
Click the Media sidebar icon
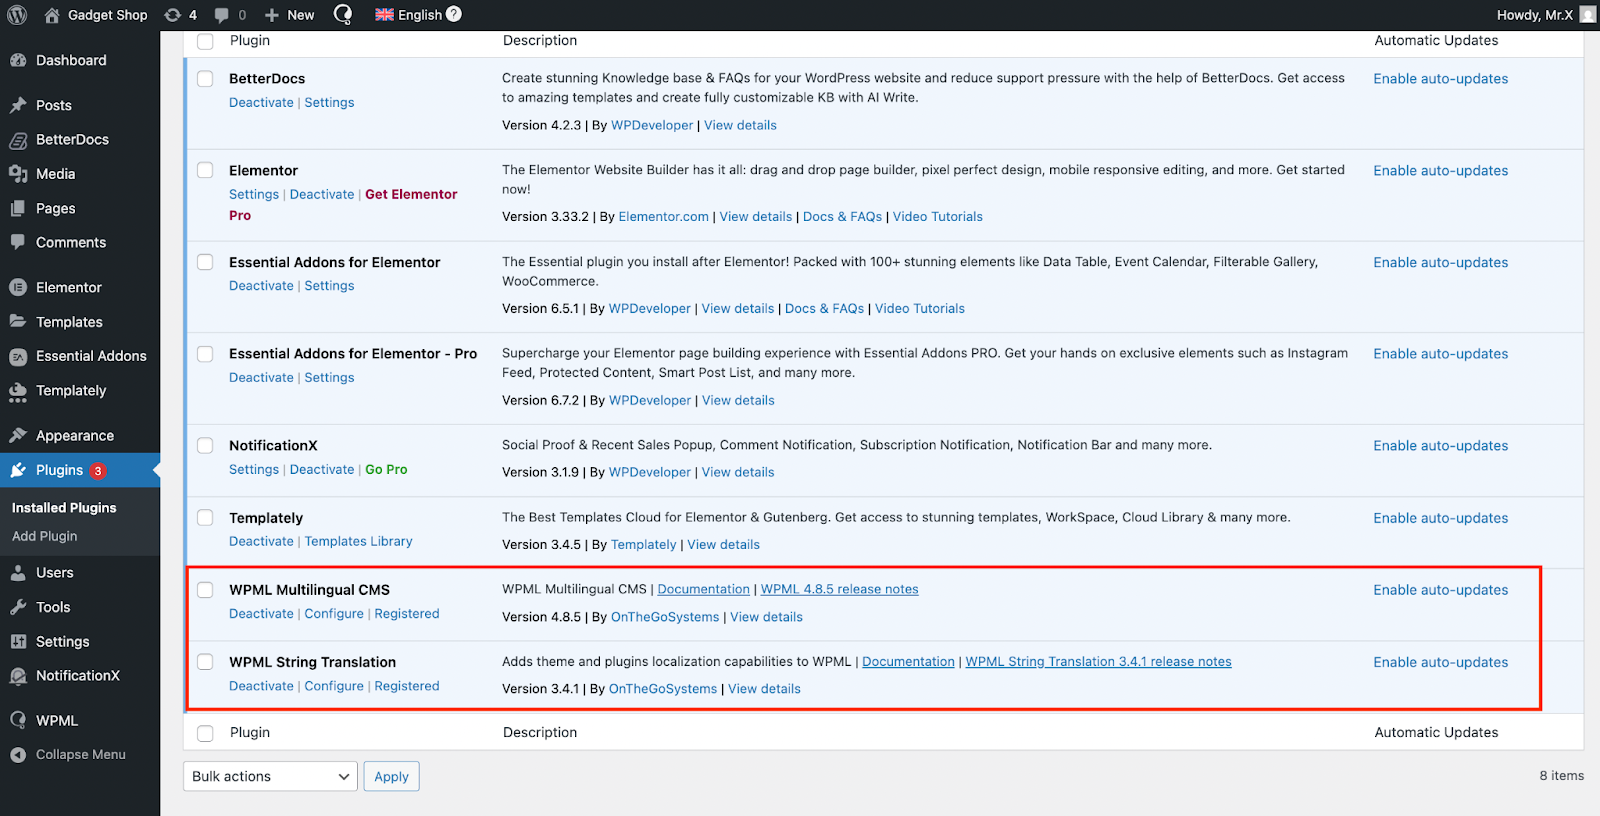[18, 174]
